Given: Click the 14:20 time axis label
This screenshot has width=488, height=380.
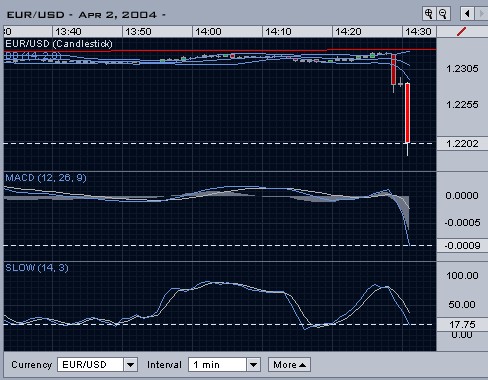Looking at the screenshot, I should click(x=348, y=32).
